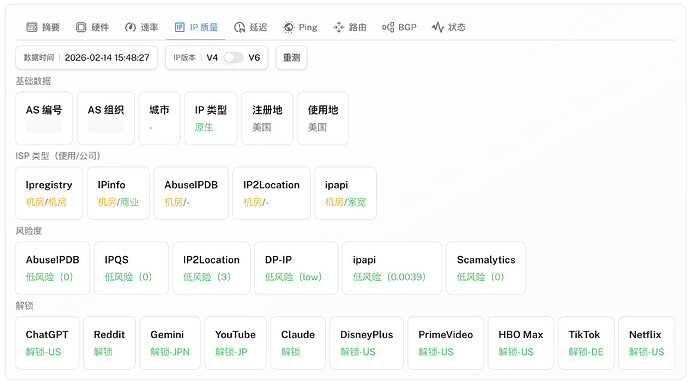Click the 风险度 section heading

pyautogui.click(x=29, y=231)
